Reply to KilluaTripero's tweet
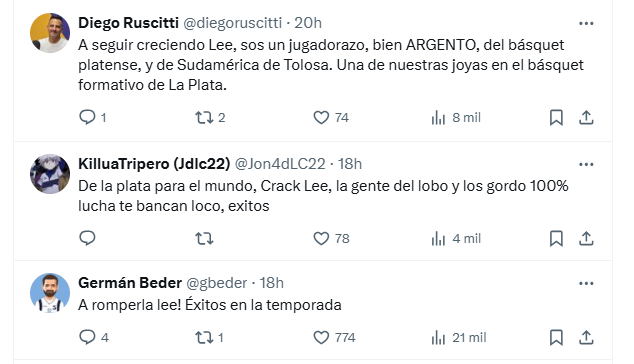The image size is (634, 364). [x=87, y=238]
